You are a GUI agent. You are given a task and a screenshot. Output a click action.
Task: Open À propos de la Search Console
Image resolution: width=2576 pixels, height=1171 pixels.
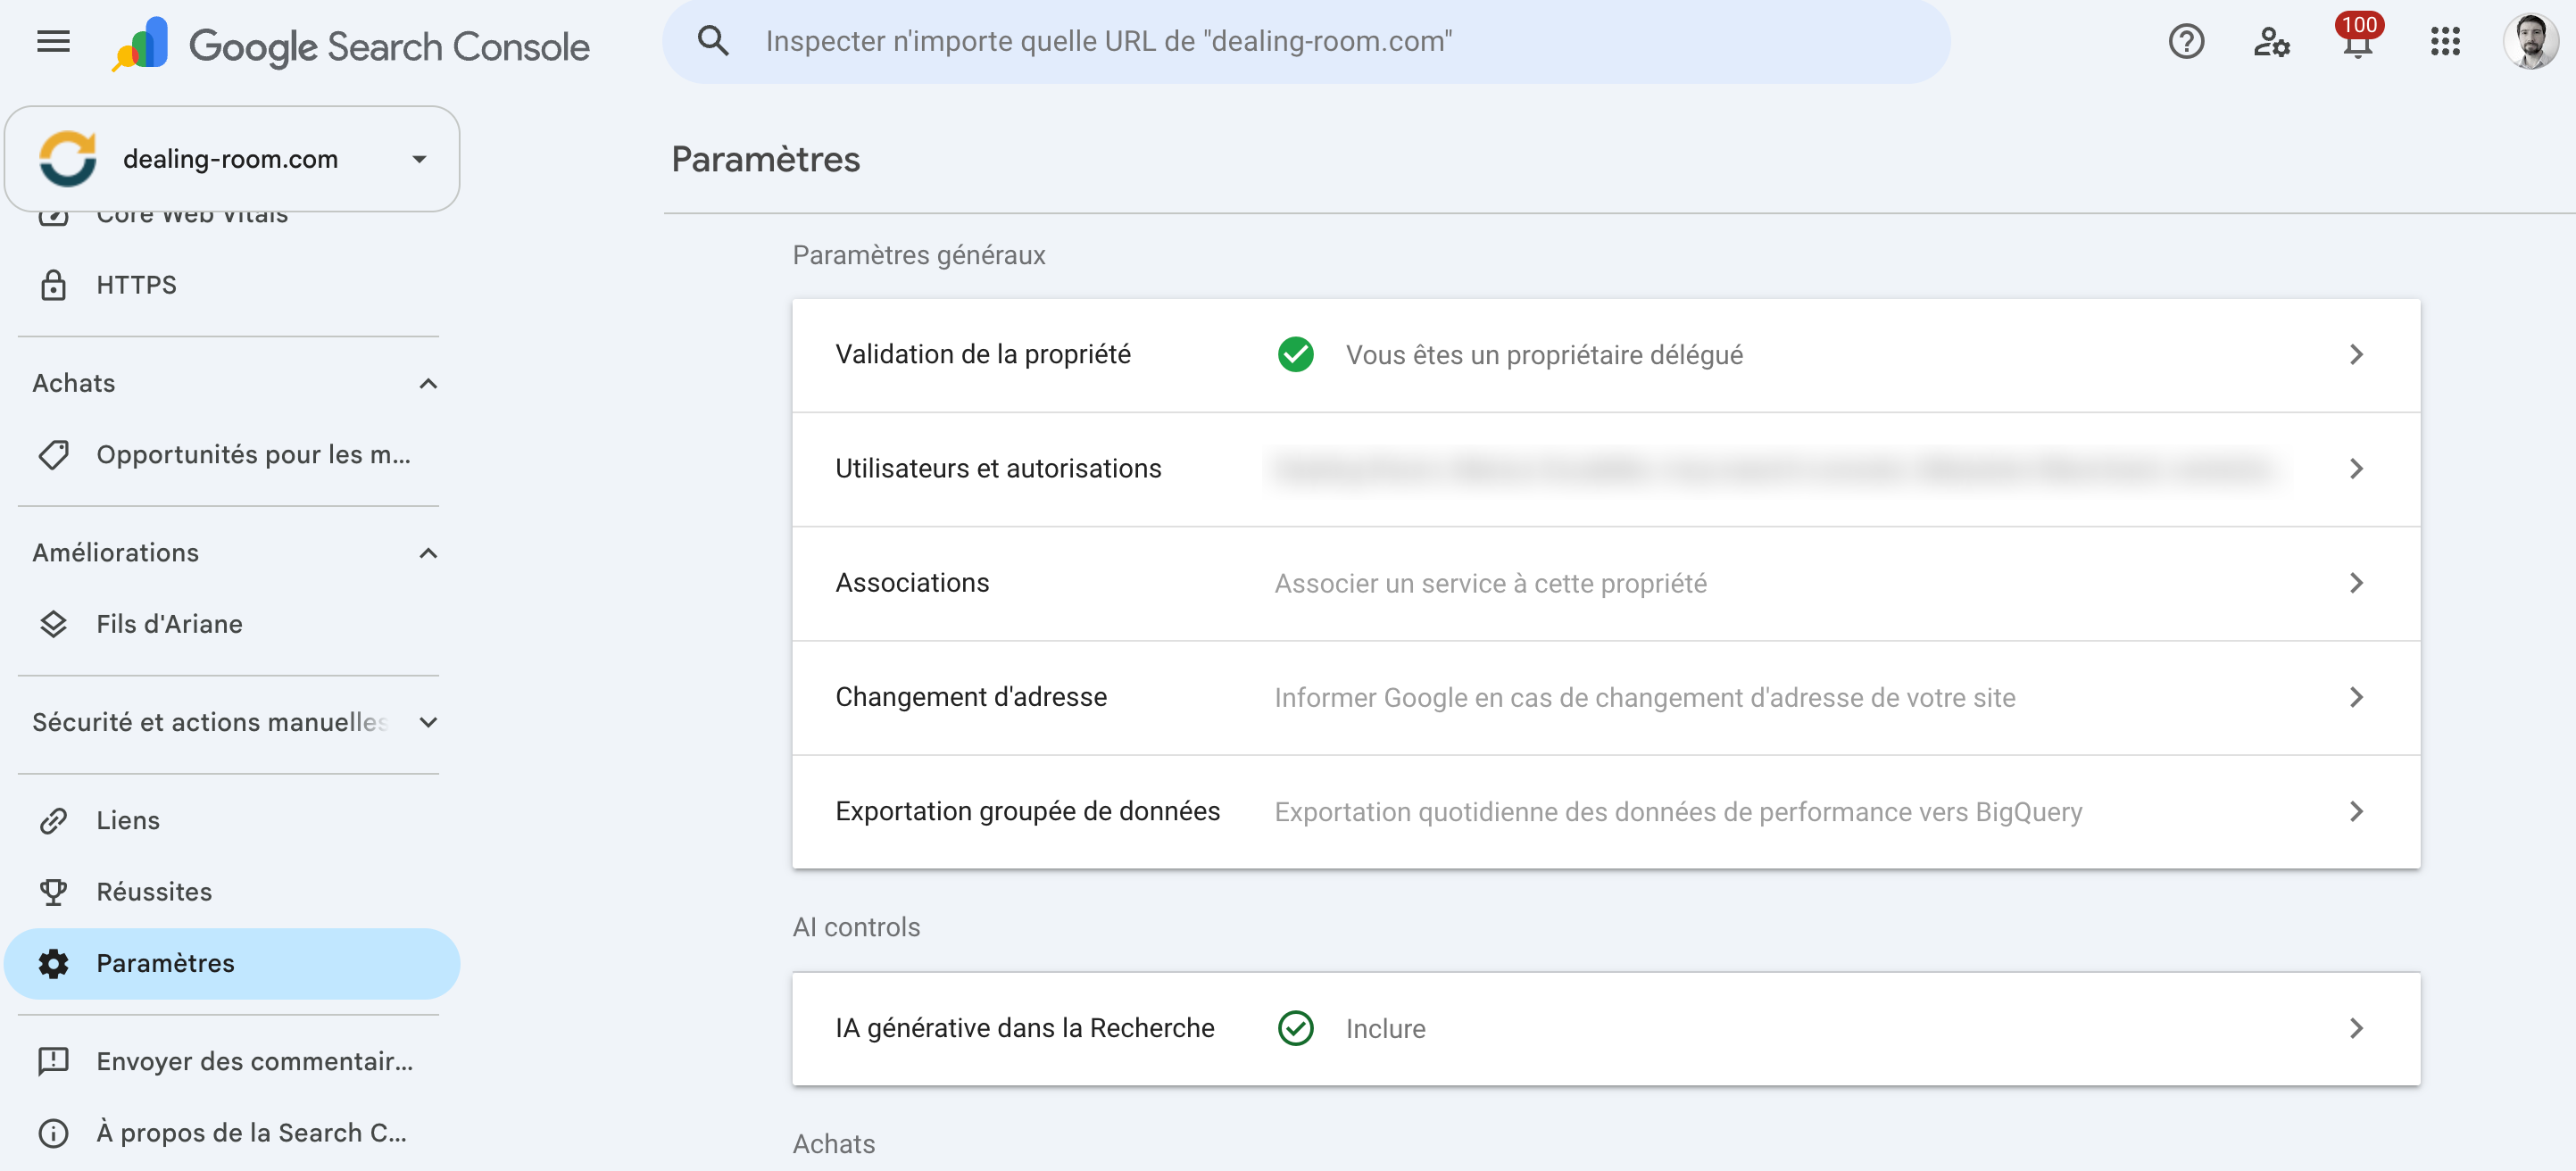(x=232, y=1133)
